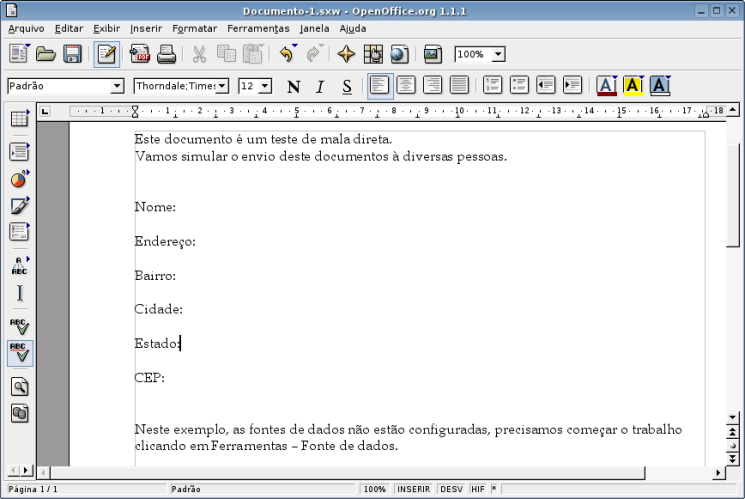Open the Ferramentas menu
Viewport: 745px width, 499px height.
(258, 29)
